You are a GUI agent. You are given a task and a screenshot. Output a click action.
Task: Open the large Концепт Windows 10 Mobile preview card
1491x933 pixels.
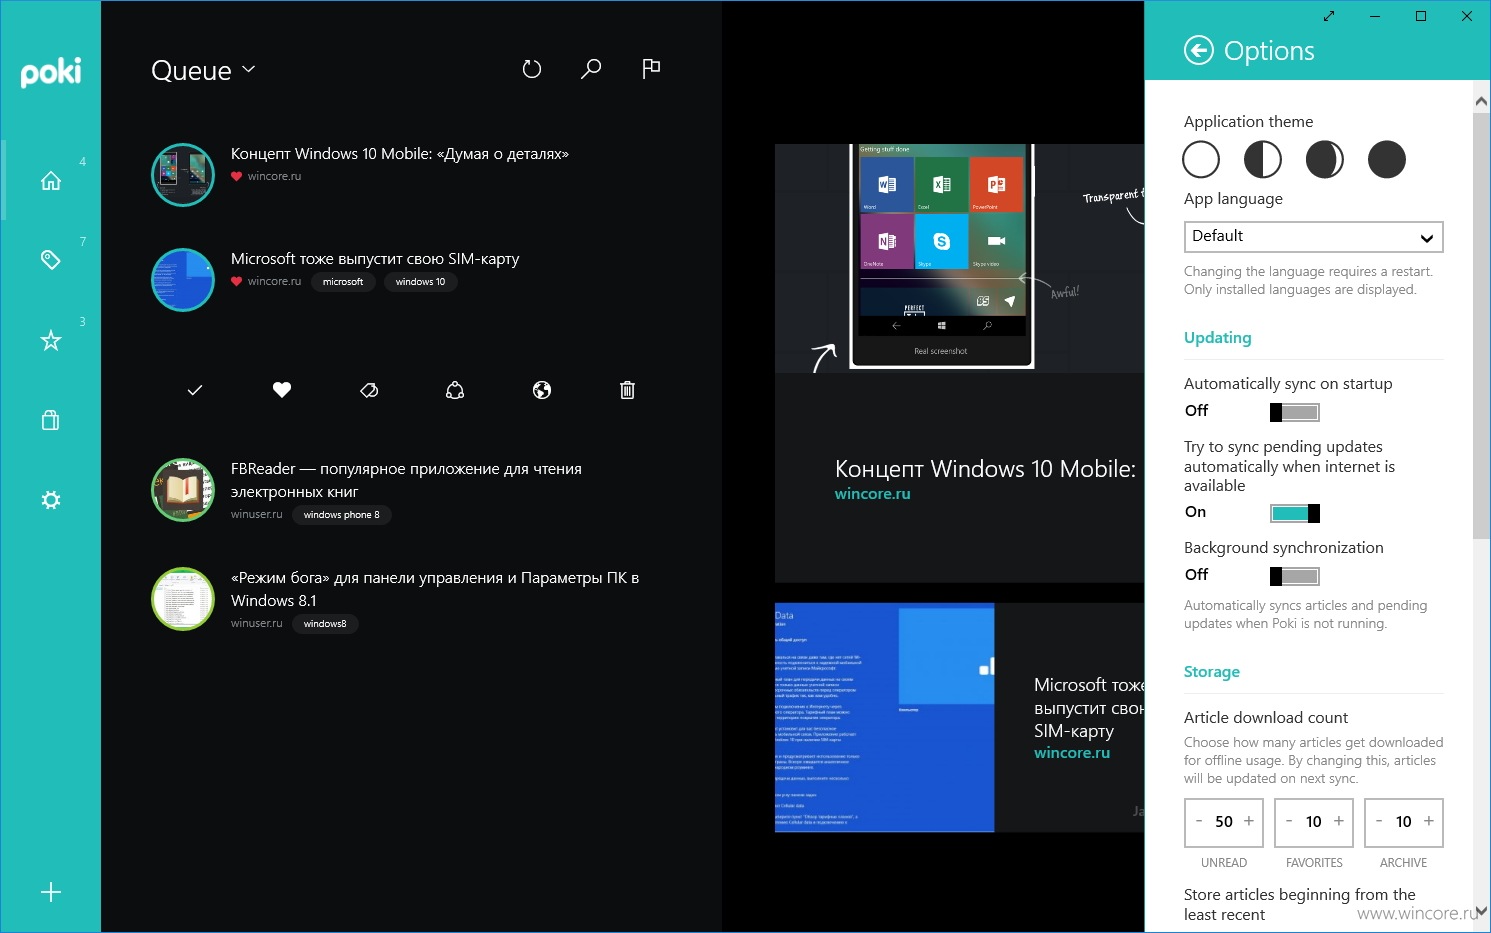(x=959, y=363)
